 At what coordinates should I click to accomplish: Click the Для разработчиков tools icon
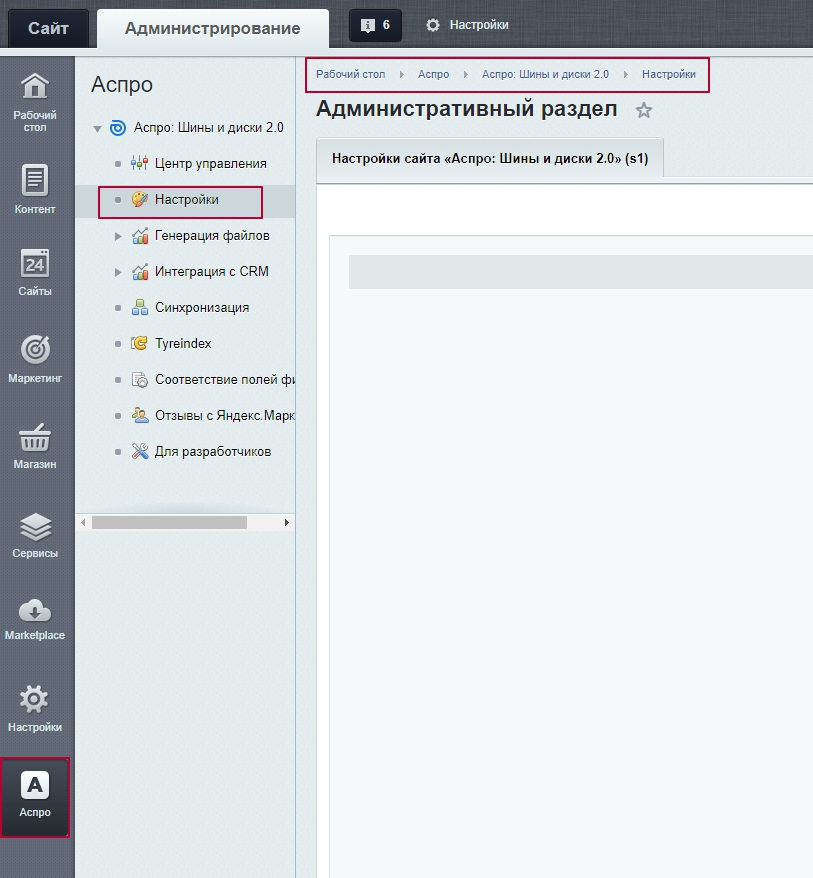pos(139,451)
